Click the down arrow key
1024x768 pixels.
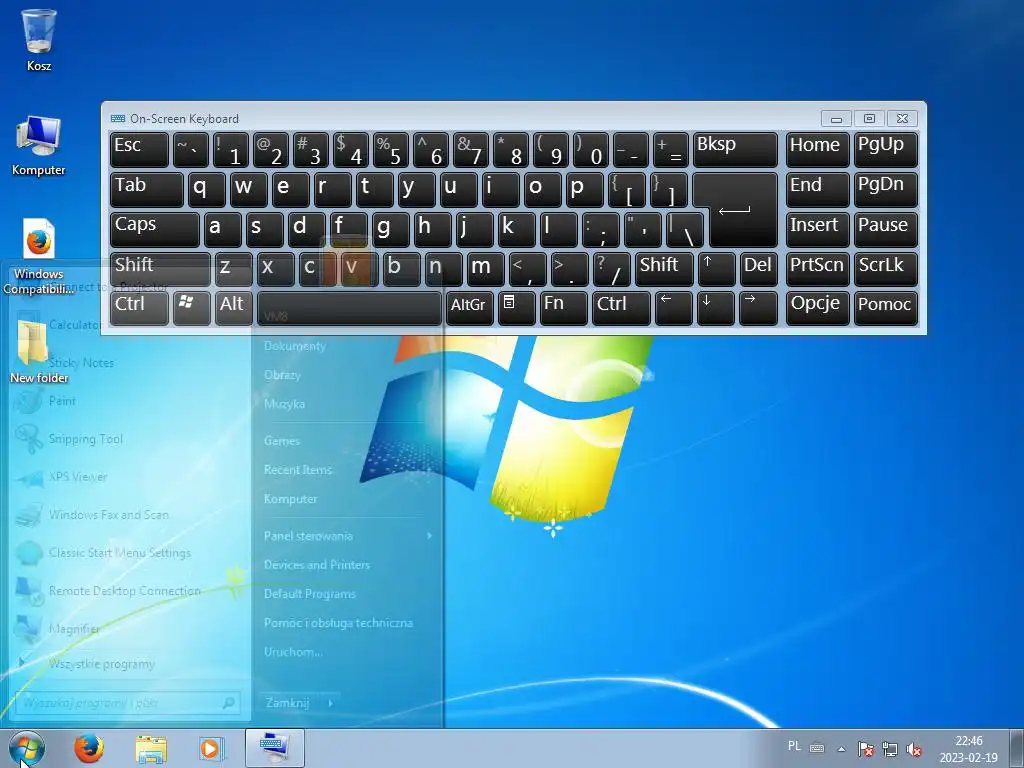tap(715, 308)
